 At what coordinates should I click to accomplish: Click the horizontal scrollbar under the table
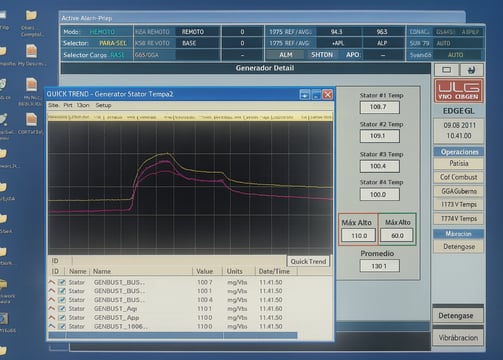click(173, 335)
